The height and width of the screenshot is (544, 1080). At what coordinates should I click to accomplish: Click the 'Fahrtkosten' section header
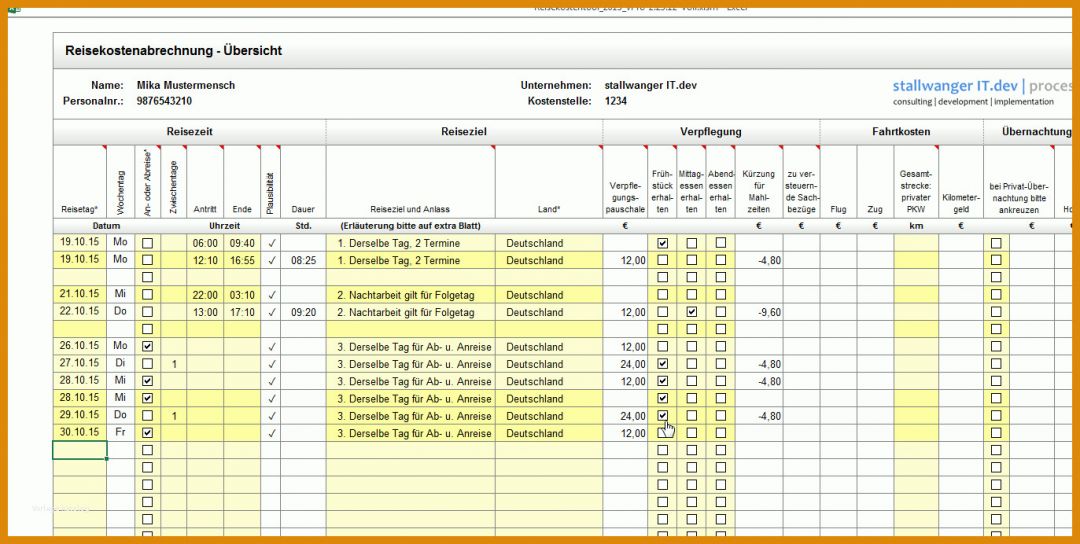click(x=902, y=132)
